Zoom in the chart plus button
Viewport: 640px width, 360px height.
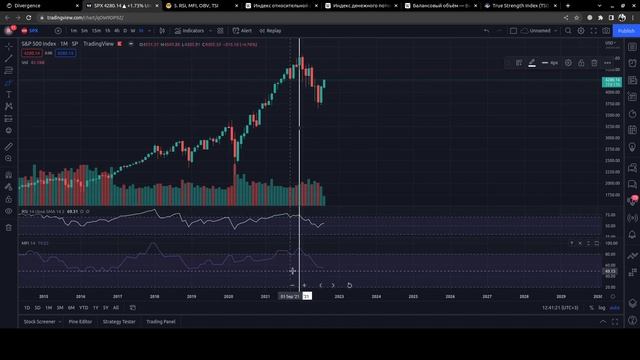(x=304, y=285)
